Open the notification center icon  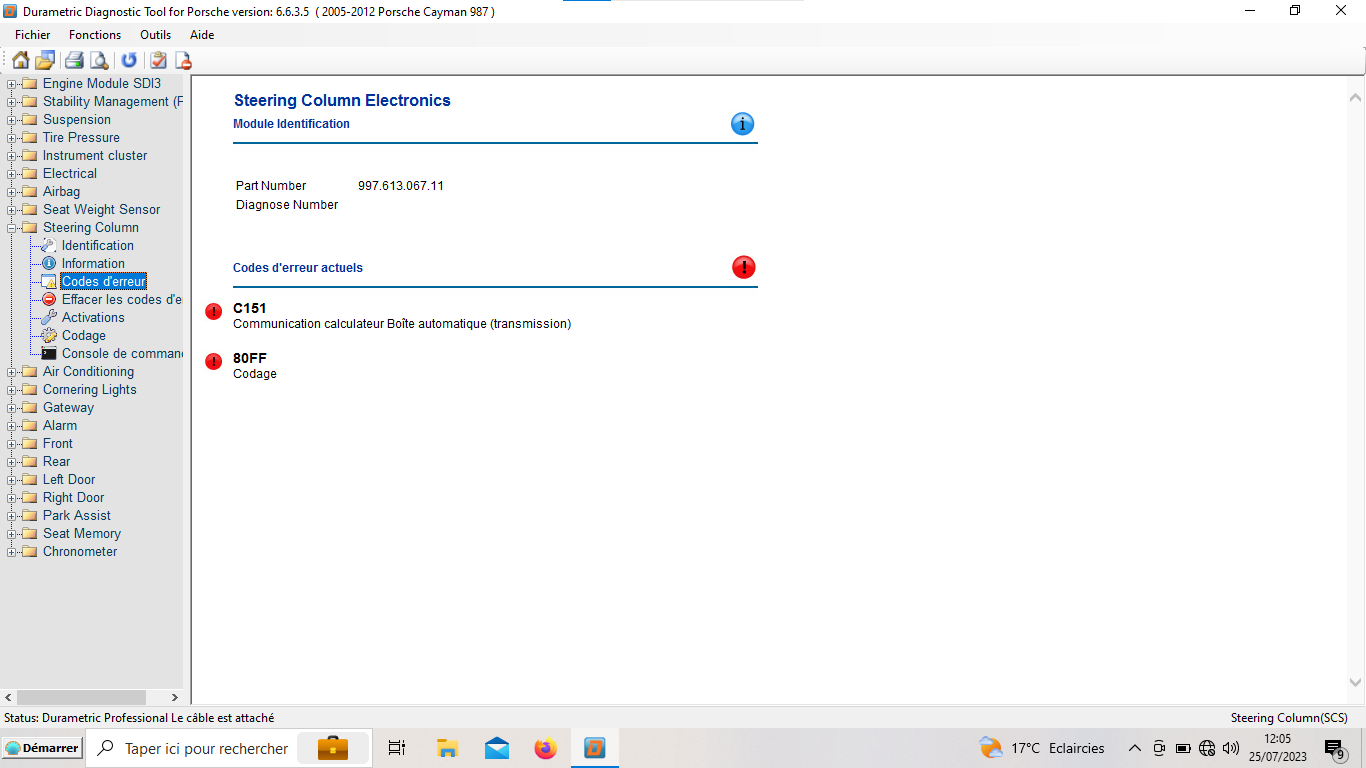[x=1334, y=748]
